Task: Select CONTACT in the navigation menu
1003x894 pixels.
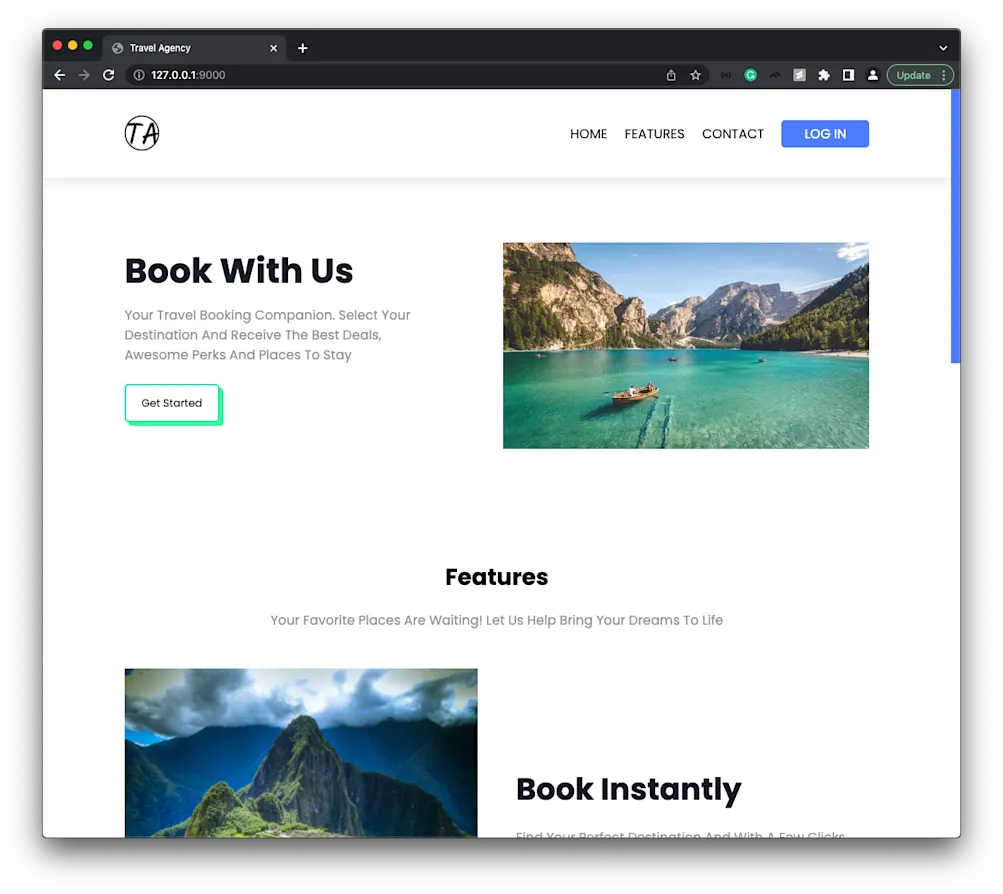Action: 733,133
